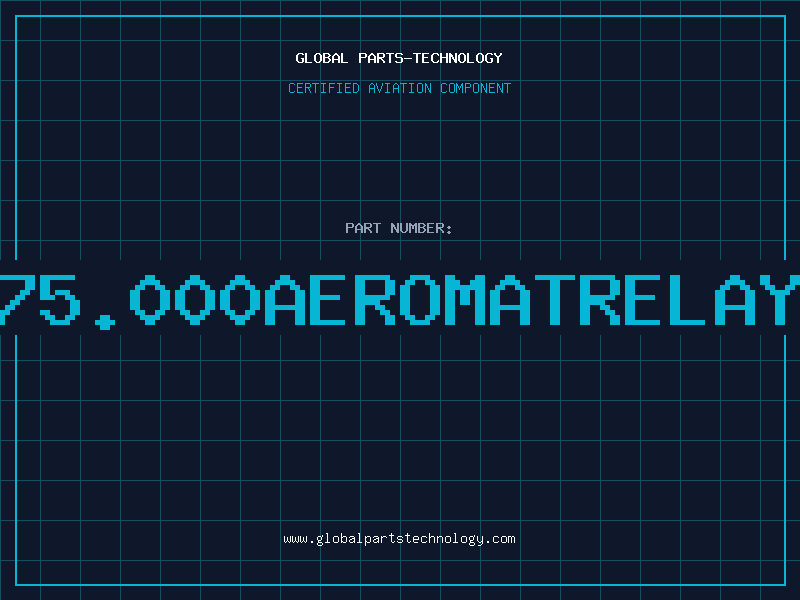
Task: Click the decimal point in the part number
Action: 105,322
